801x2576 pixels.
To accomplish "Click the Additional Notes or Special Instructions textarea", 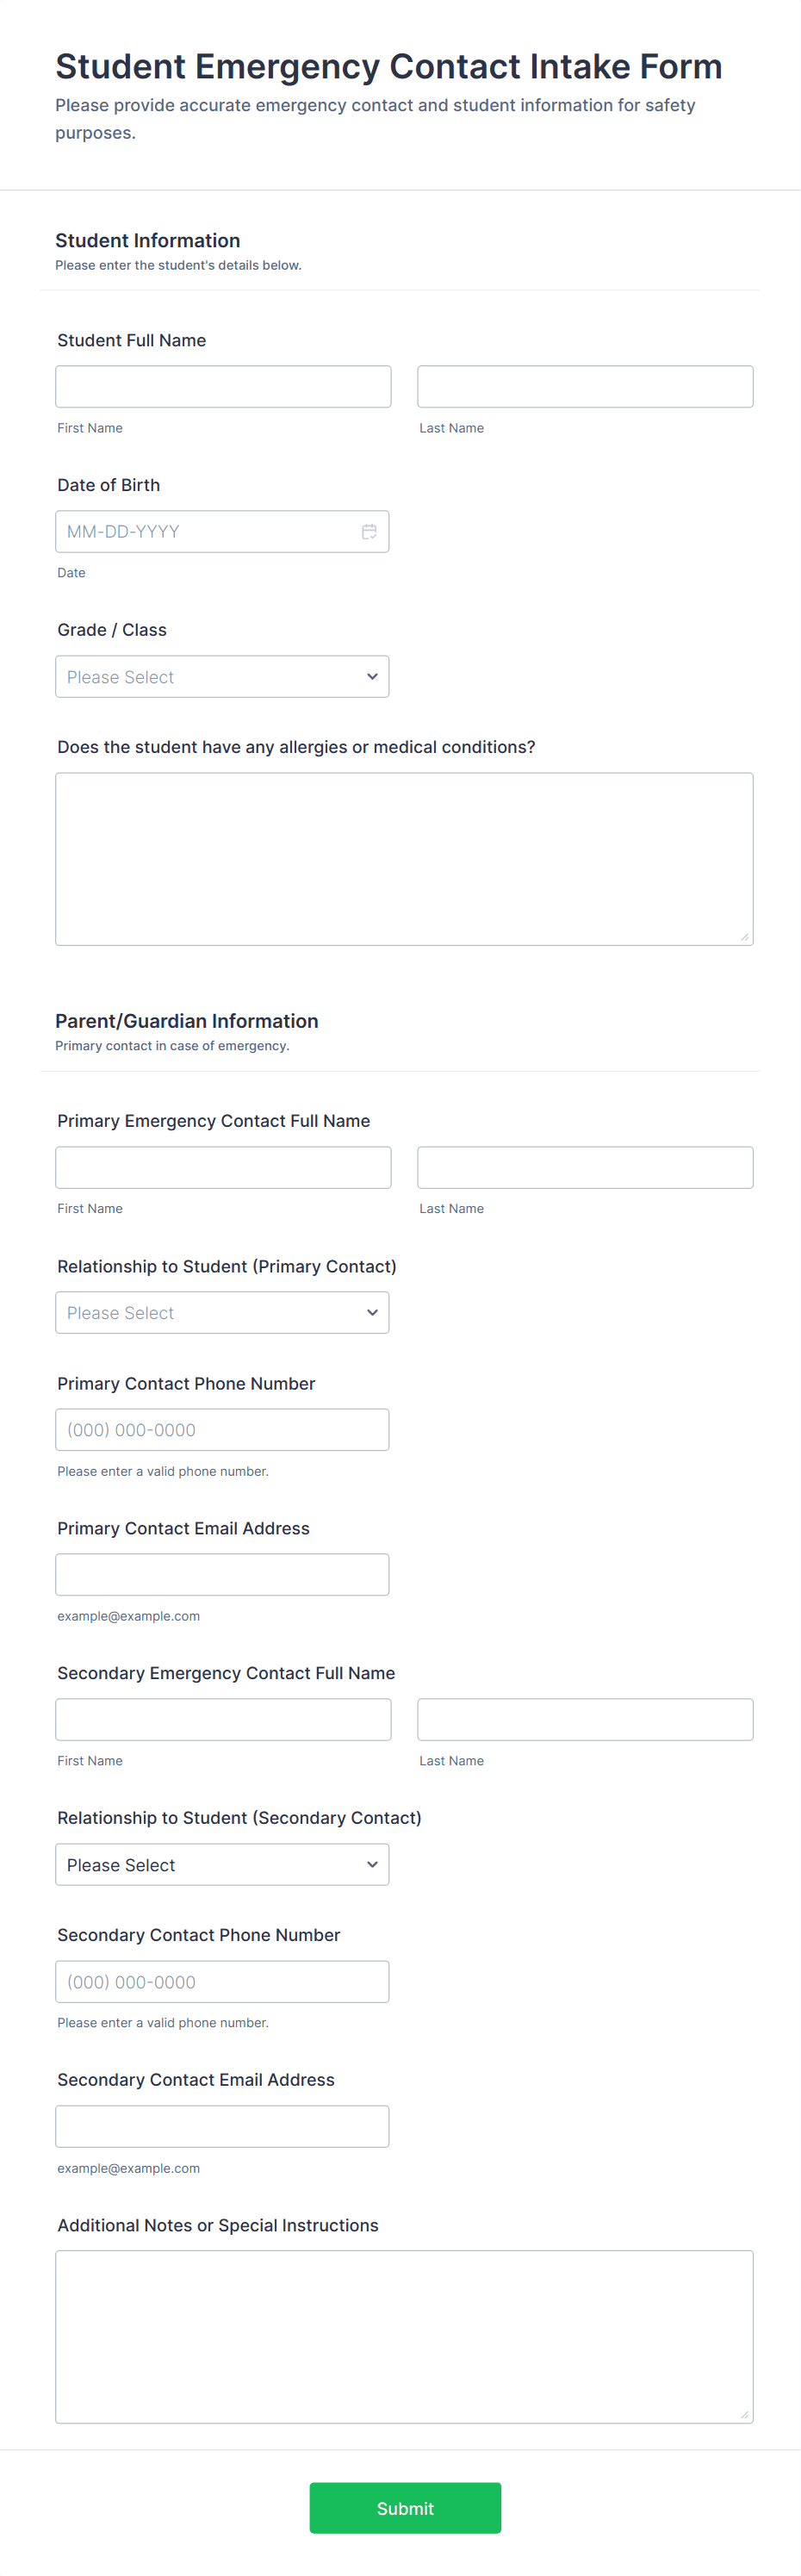I will click(x=404, y=2336).
